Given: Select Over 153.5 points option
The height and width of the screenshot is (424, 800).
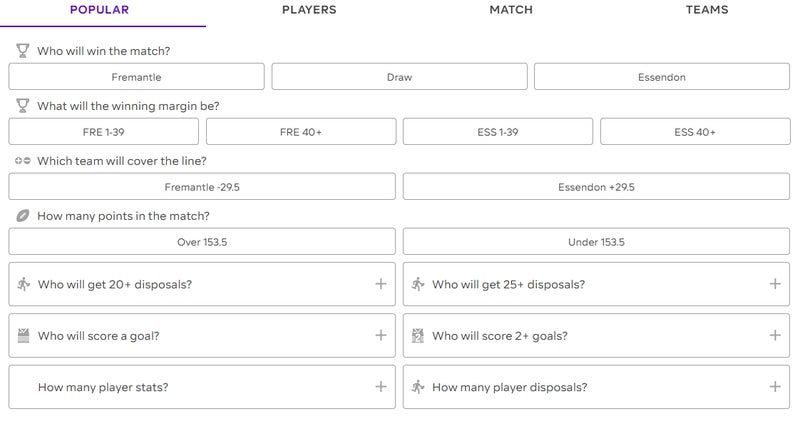Looking at the screenshot, I should (202, 241).
